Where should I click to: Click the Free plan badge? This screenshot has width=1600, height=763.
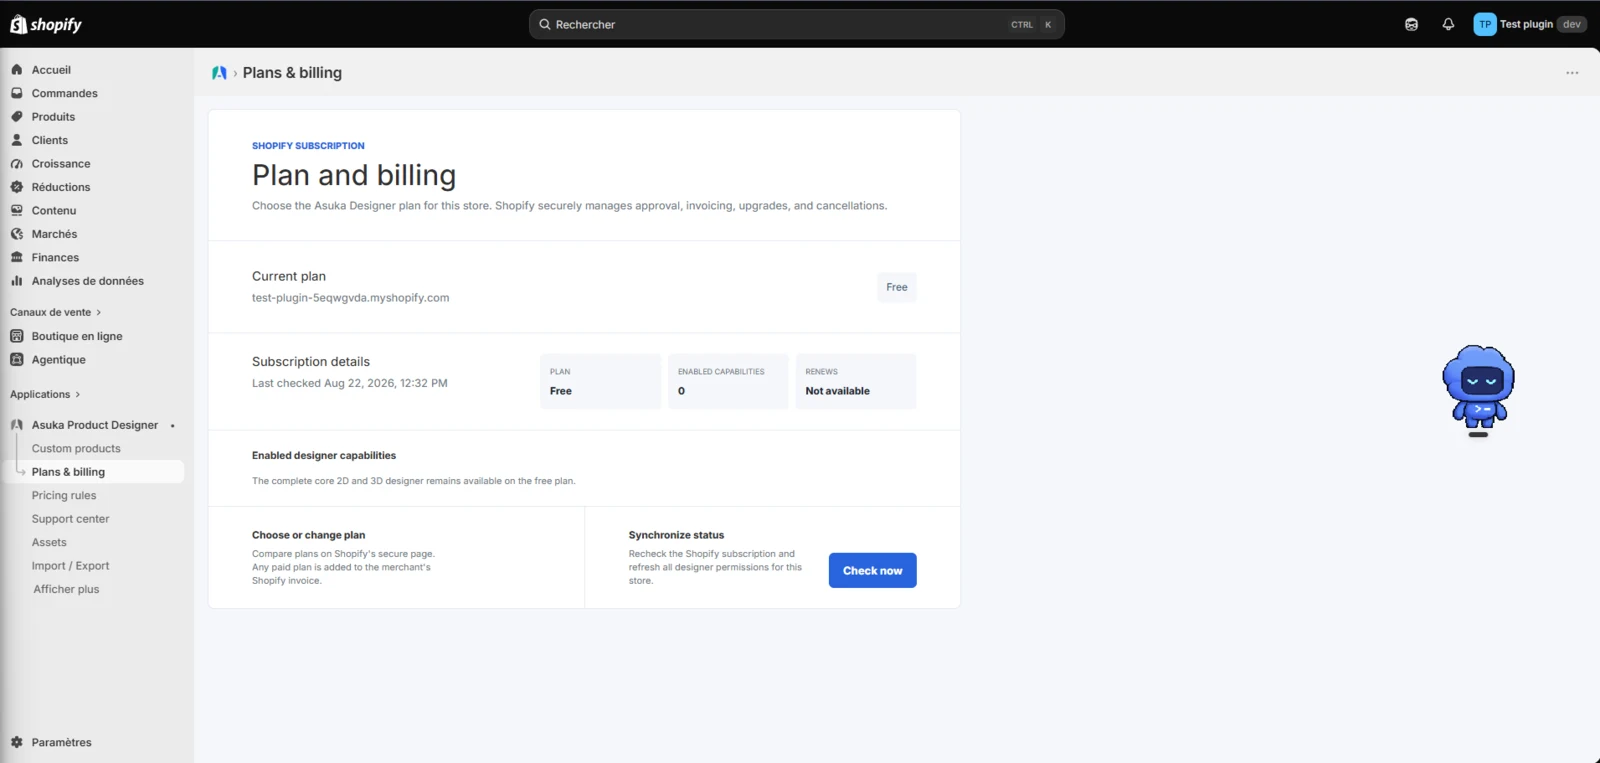897,287
